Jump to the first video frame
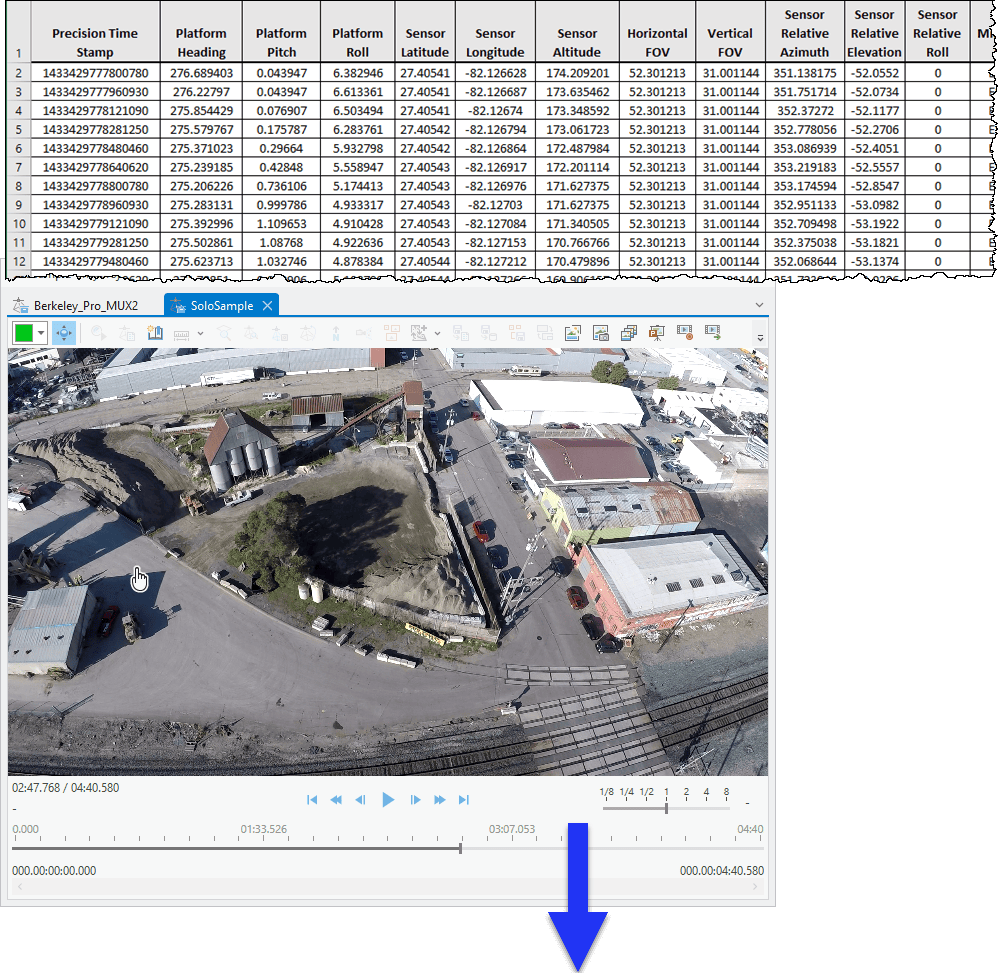Screen dimensions: 998x973 [x=312, y=799]
